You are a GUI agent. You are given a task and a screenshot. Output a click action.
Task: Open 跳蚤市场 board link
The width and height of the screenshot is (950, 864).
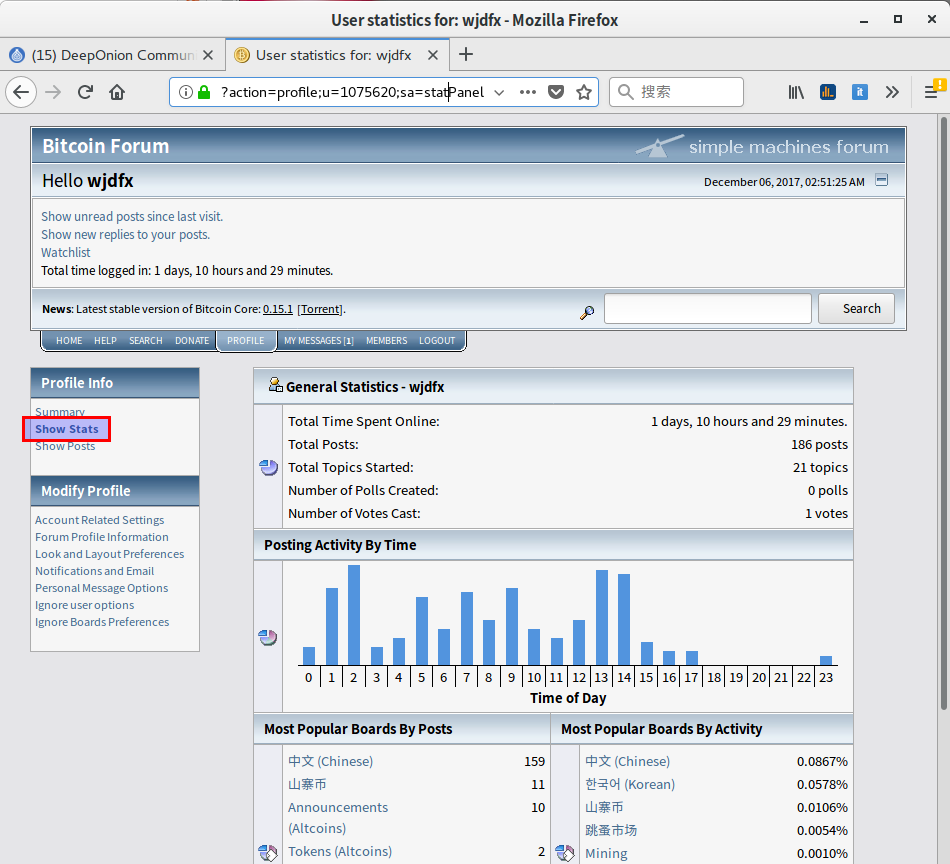[x=611, y=830]
